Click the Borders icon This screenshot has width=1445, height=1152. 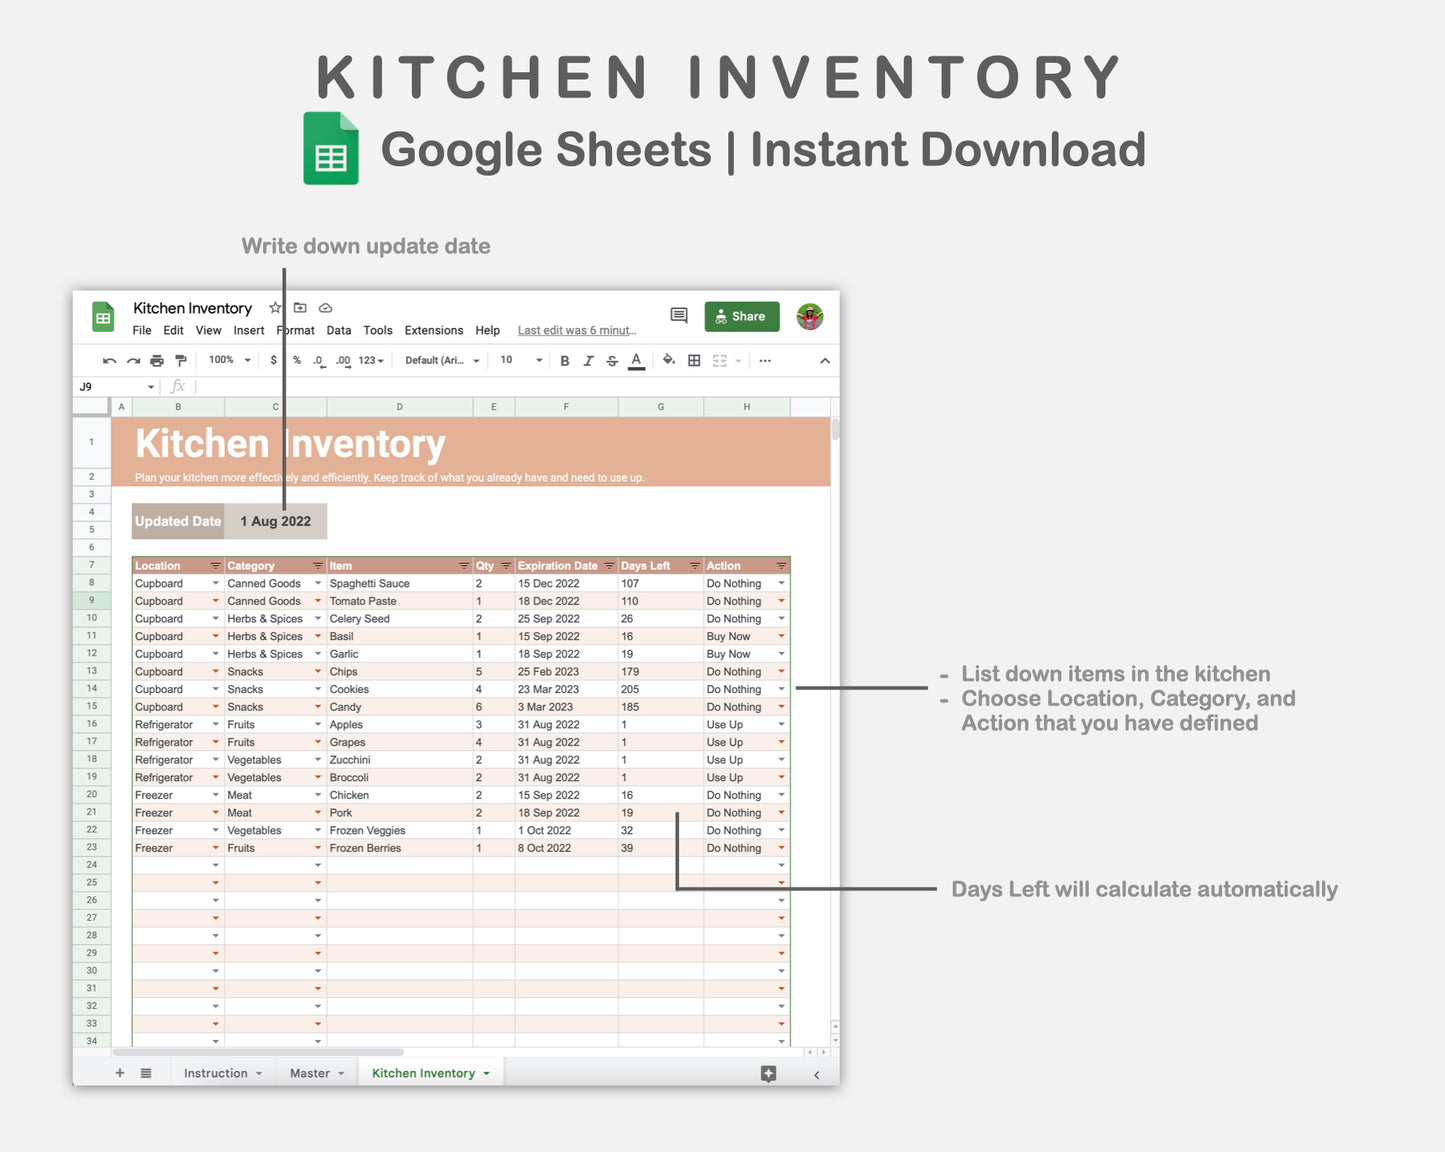[693, 360]
